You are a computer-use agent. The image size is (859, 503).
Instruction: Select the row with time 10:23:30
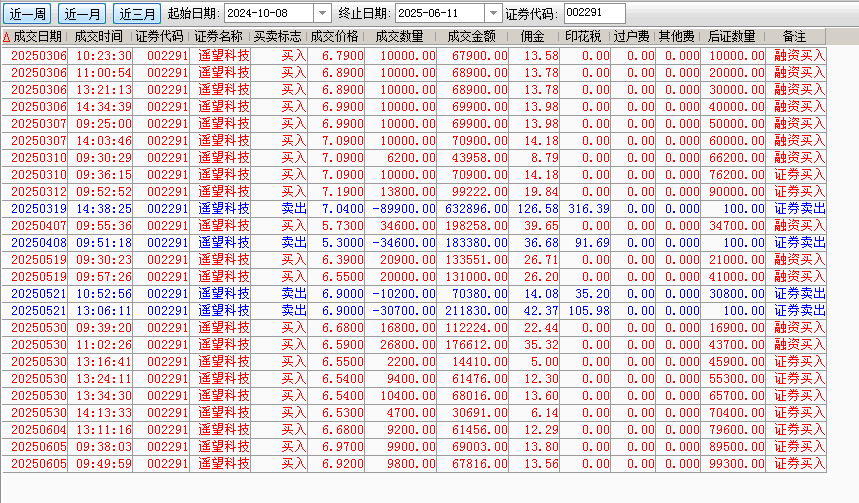(414, 56)
